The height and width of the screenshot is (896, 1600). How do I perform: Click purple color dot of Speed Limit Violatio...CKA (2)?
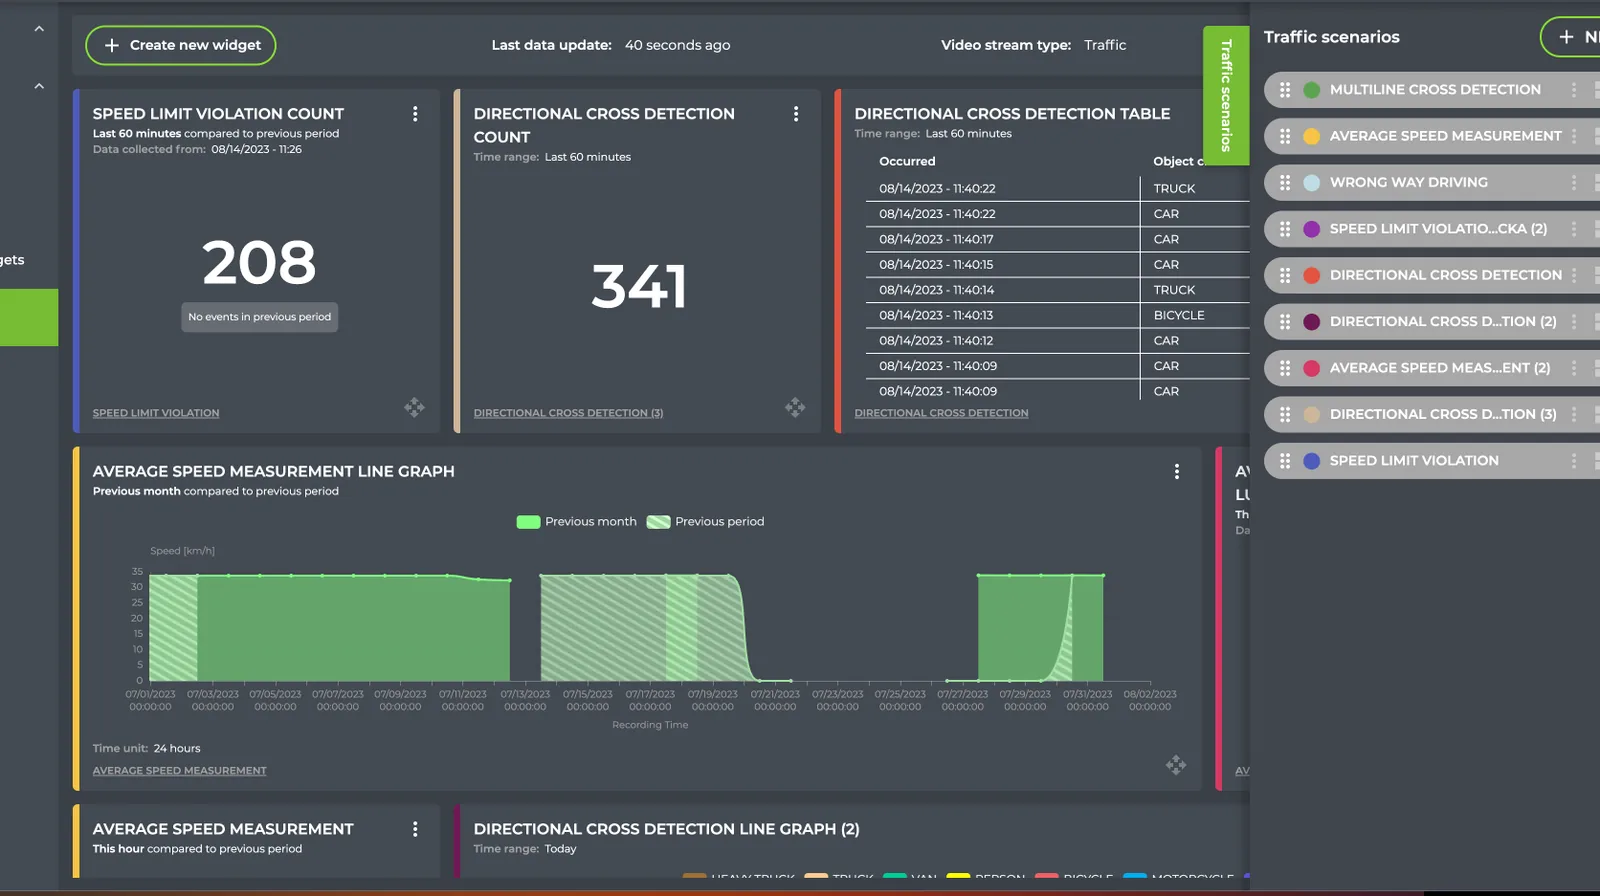tap(1312, 229)
